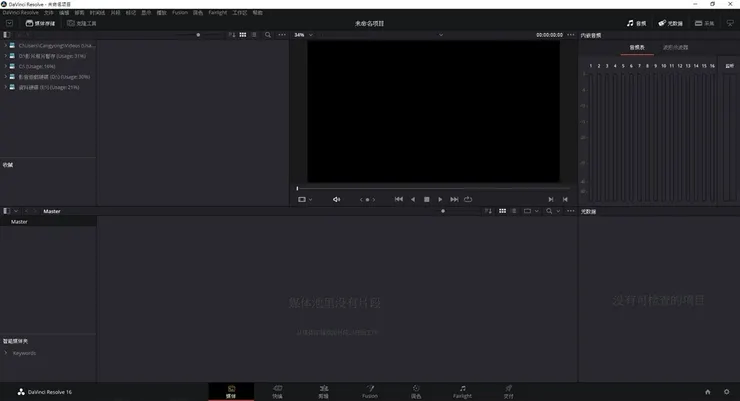Screen dimensions: 740x401
Task: Select the C:\ (Usage: 16%) drive row
Action: click(x=48, y=67)
